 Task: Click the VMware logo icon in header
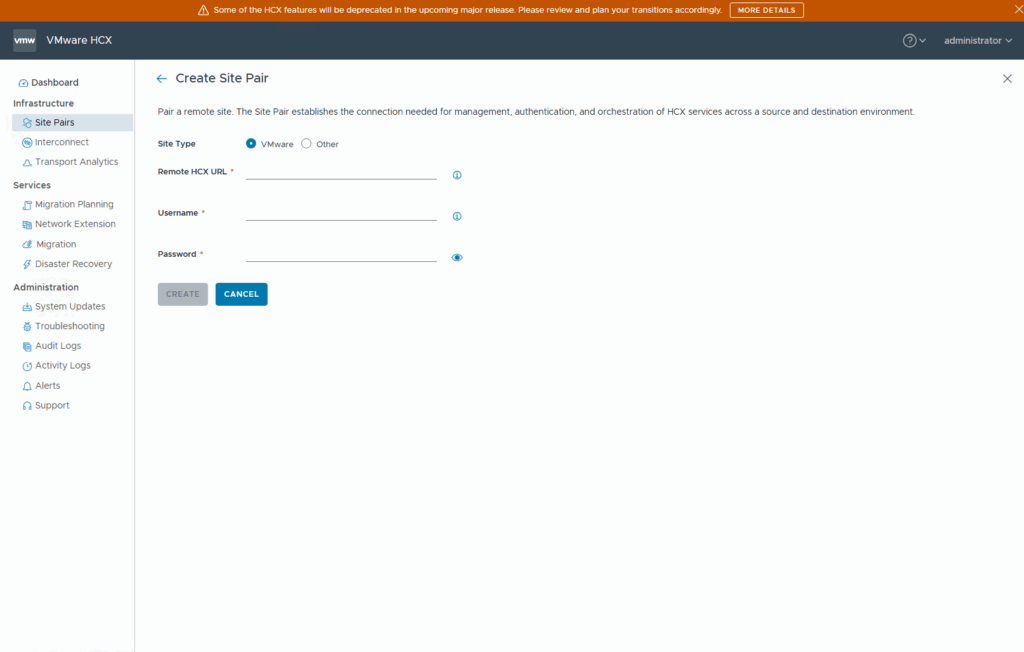25,41
